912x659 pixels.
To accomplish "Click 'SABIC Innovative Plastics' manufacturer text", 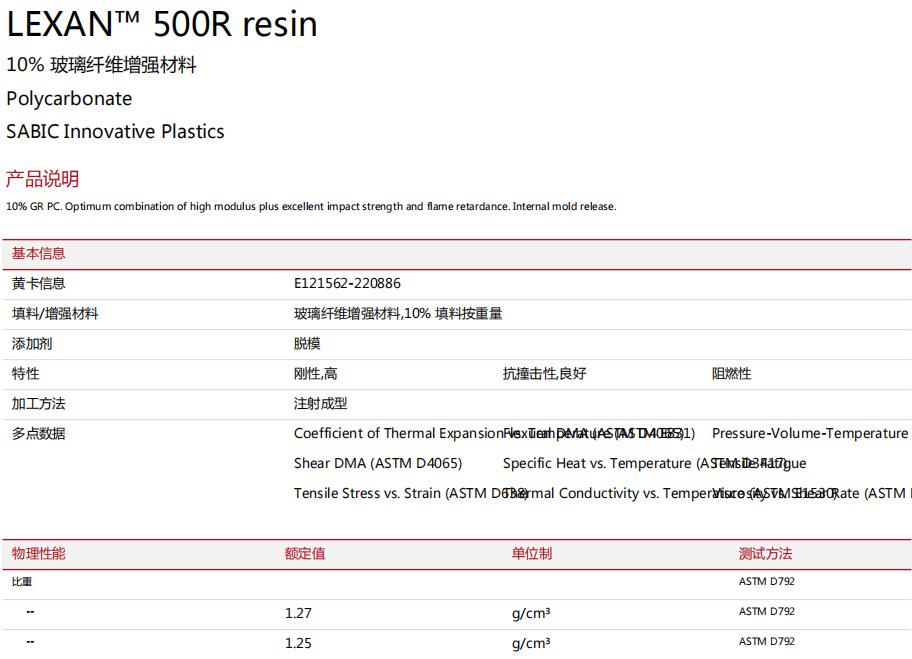I will point(115,131).
